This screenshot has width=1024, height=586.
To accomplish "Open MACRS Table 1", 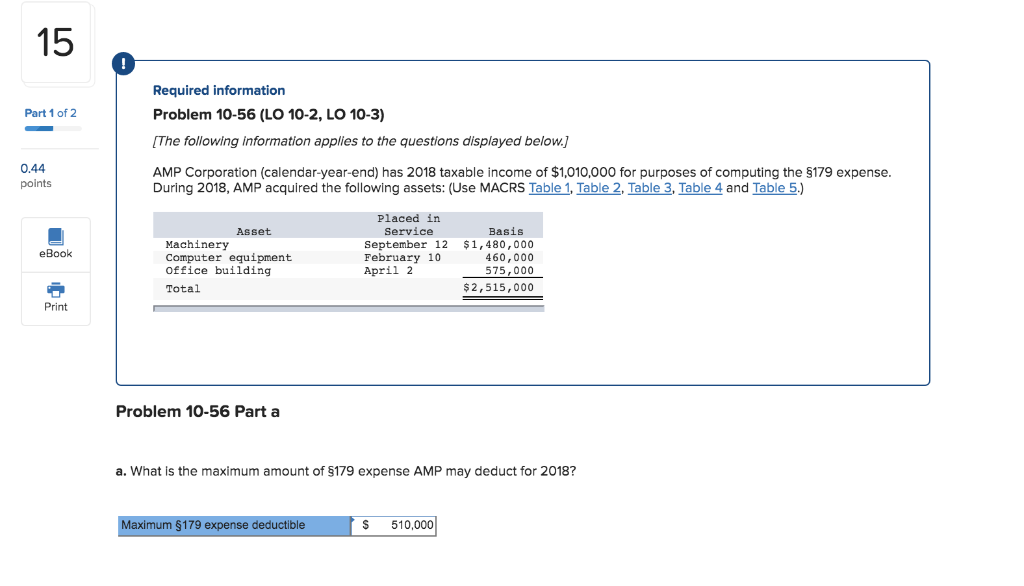I will click(x=548, y=187).
